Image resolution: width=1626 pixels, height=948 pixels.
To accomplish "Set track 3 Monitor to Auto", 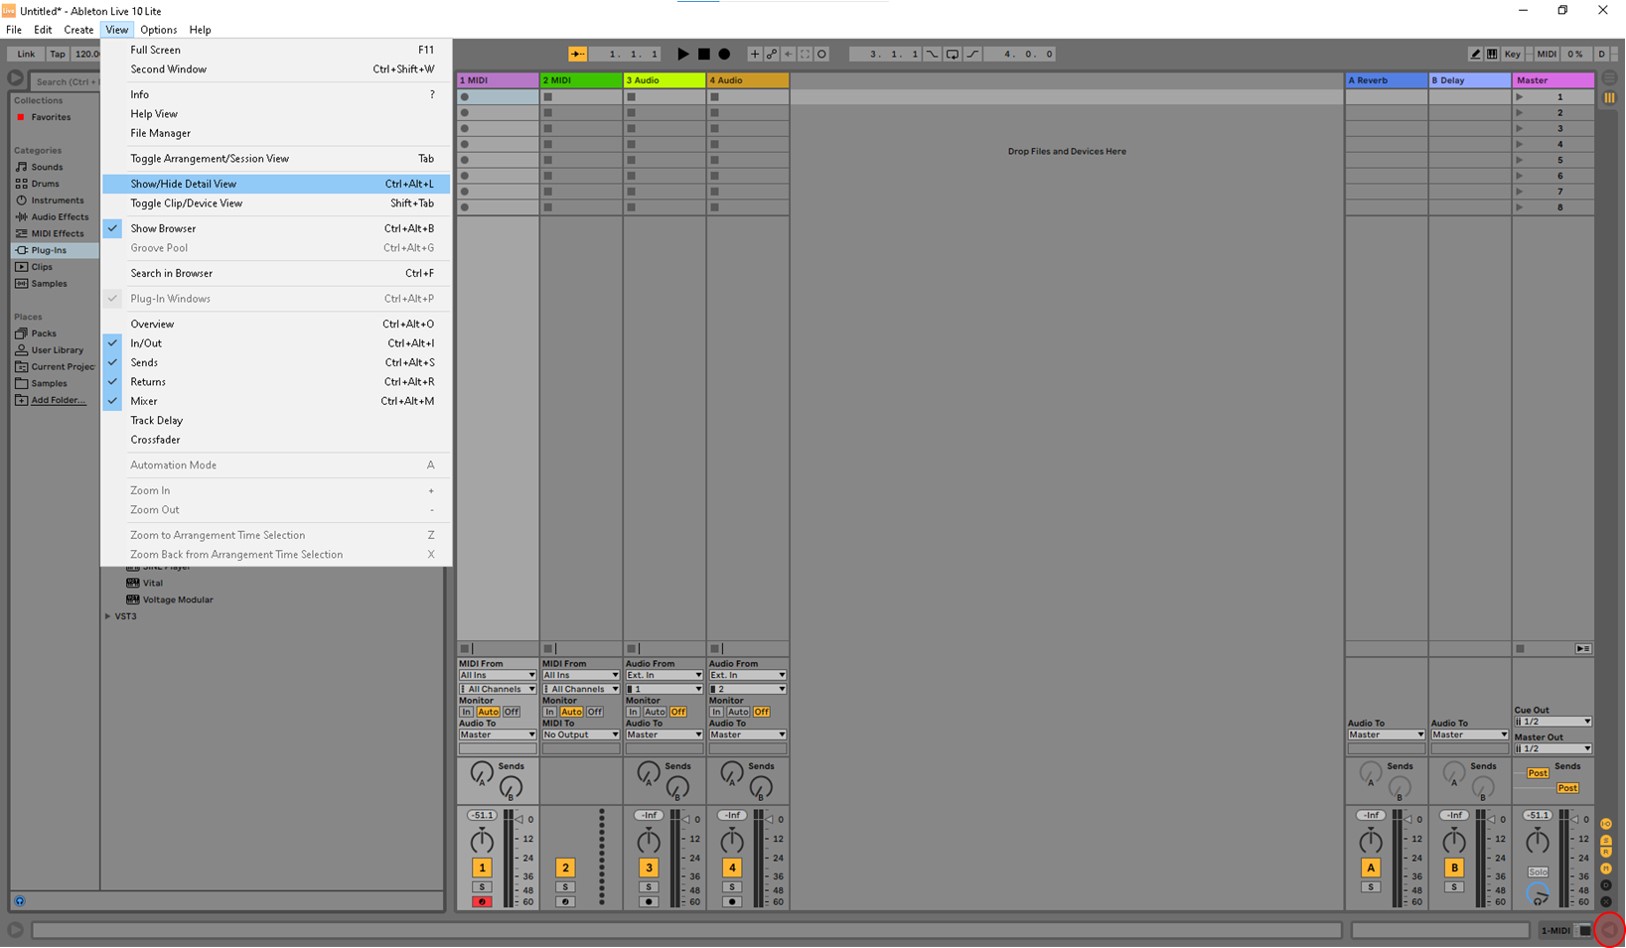I will tap(655, 712).
